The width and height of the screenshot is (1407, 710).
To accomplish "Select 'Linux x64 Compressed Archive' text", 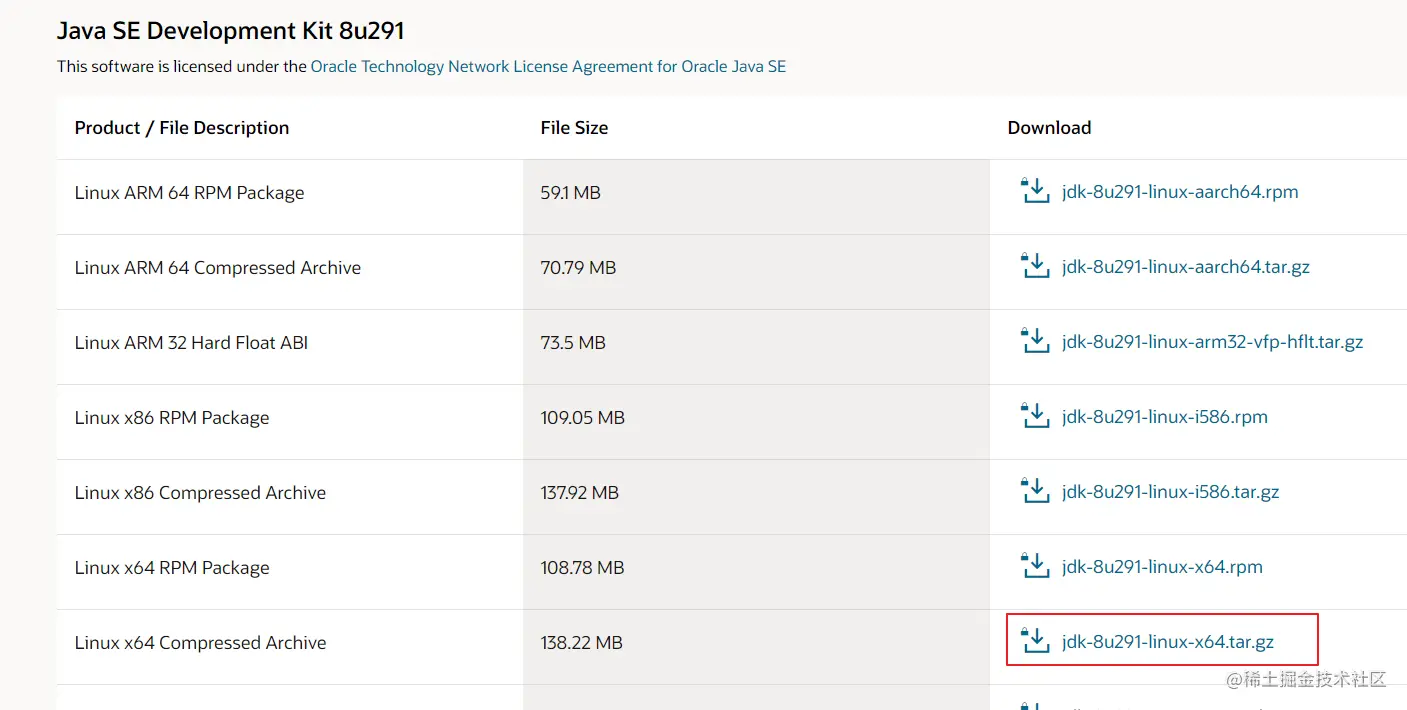I will click(200, 643).
